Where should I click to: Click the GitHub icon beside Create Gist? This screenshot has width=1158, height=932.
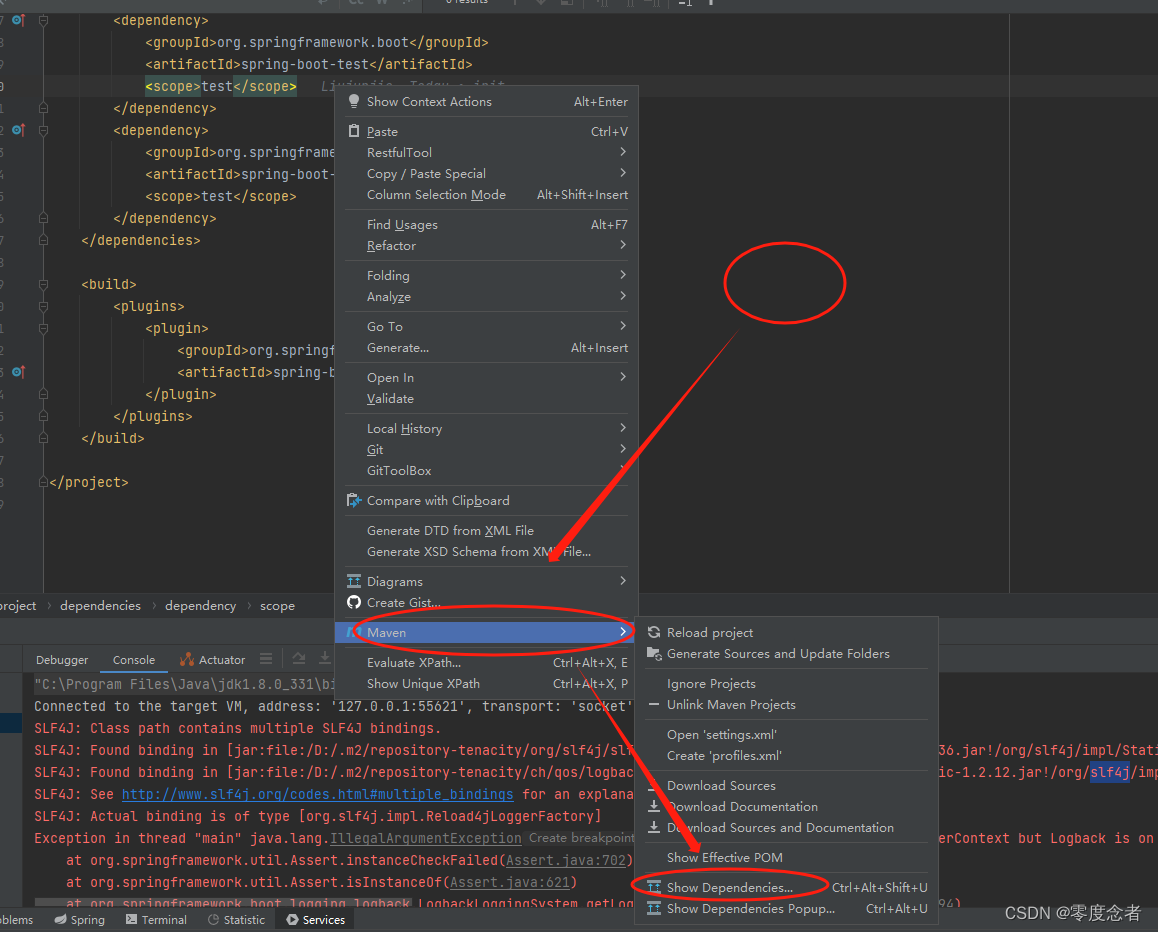tap(354, 602)
